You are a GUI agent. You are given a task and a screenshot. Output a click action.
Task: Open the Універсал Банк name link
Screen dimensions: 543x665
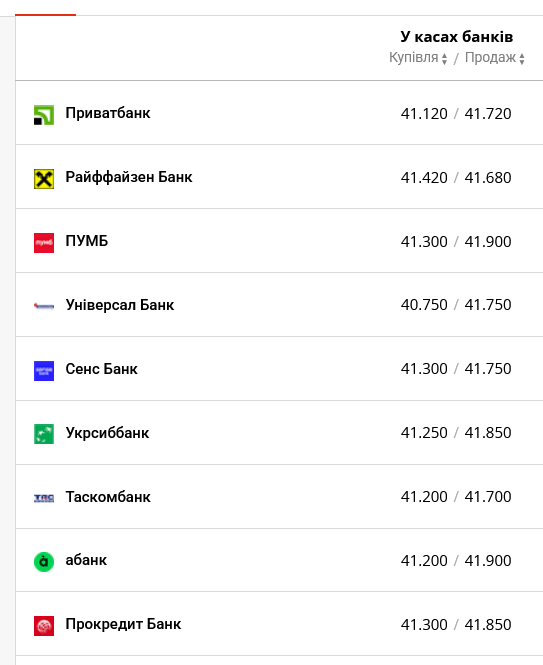tap(120, 305)
